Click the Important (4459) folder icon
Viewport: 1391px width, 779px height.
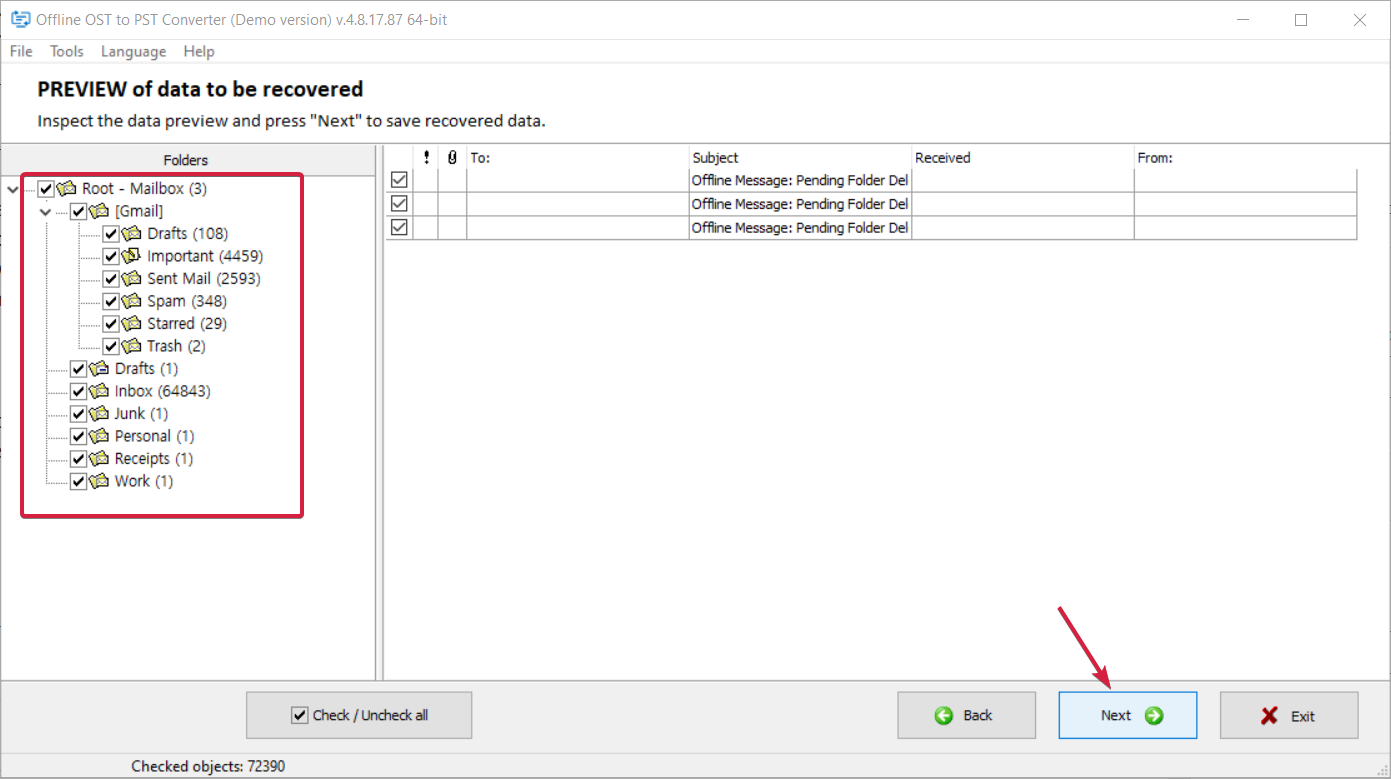click(x=131, y=256)
